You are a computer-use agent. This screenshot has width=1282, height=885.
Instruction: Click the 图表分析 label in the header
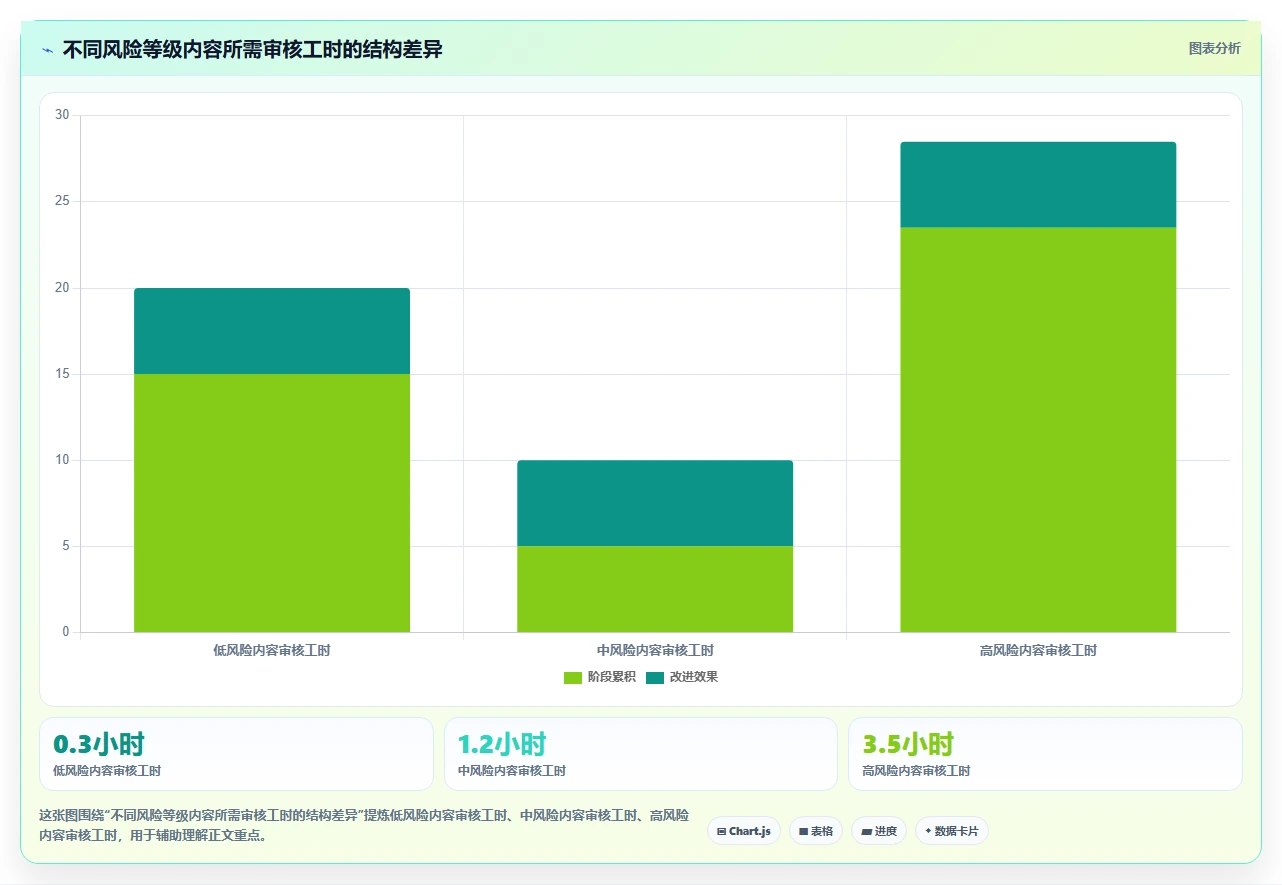click(1214, 49)
